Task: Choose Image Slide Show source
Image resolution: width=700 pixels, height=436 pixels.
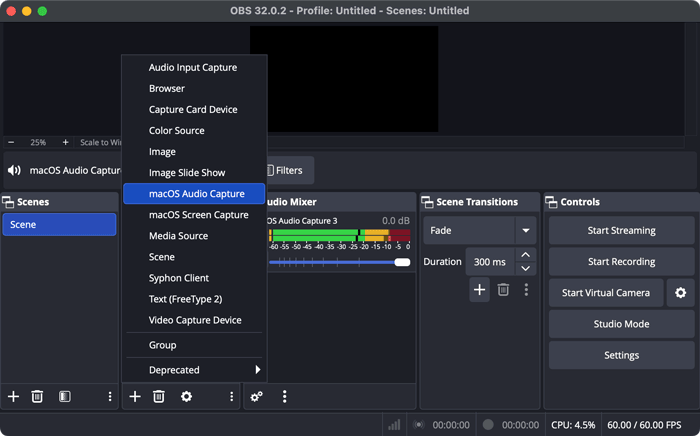Action: click(194, 173)
